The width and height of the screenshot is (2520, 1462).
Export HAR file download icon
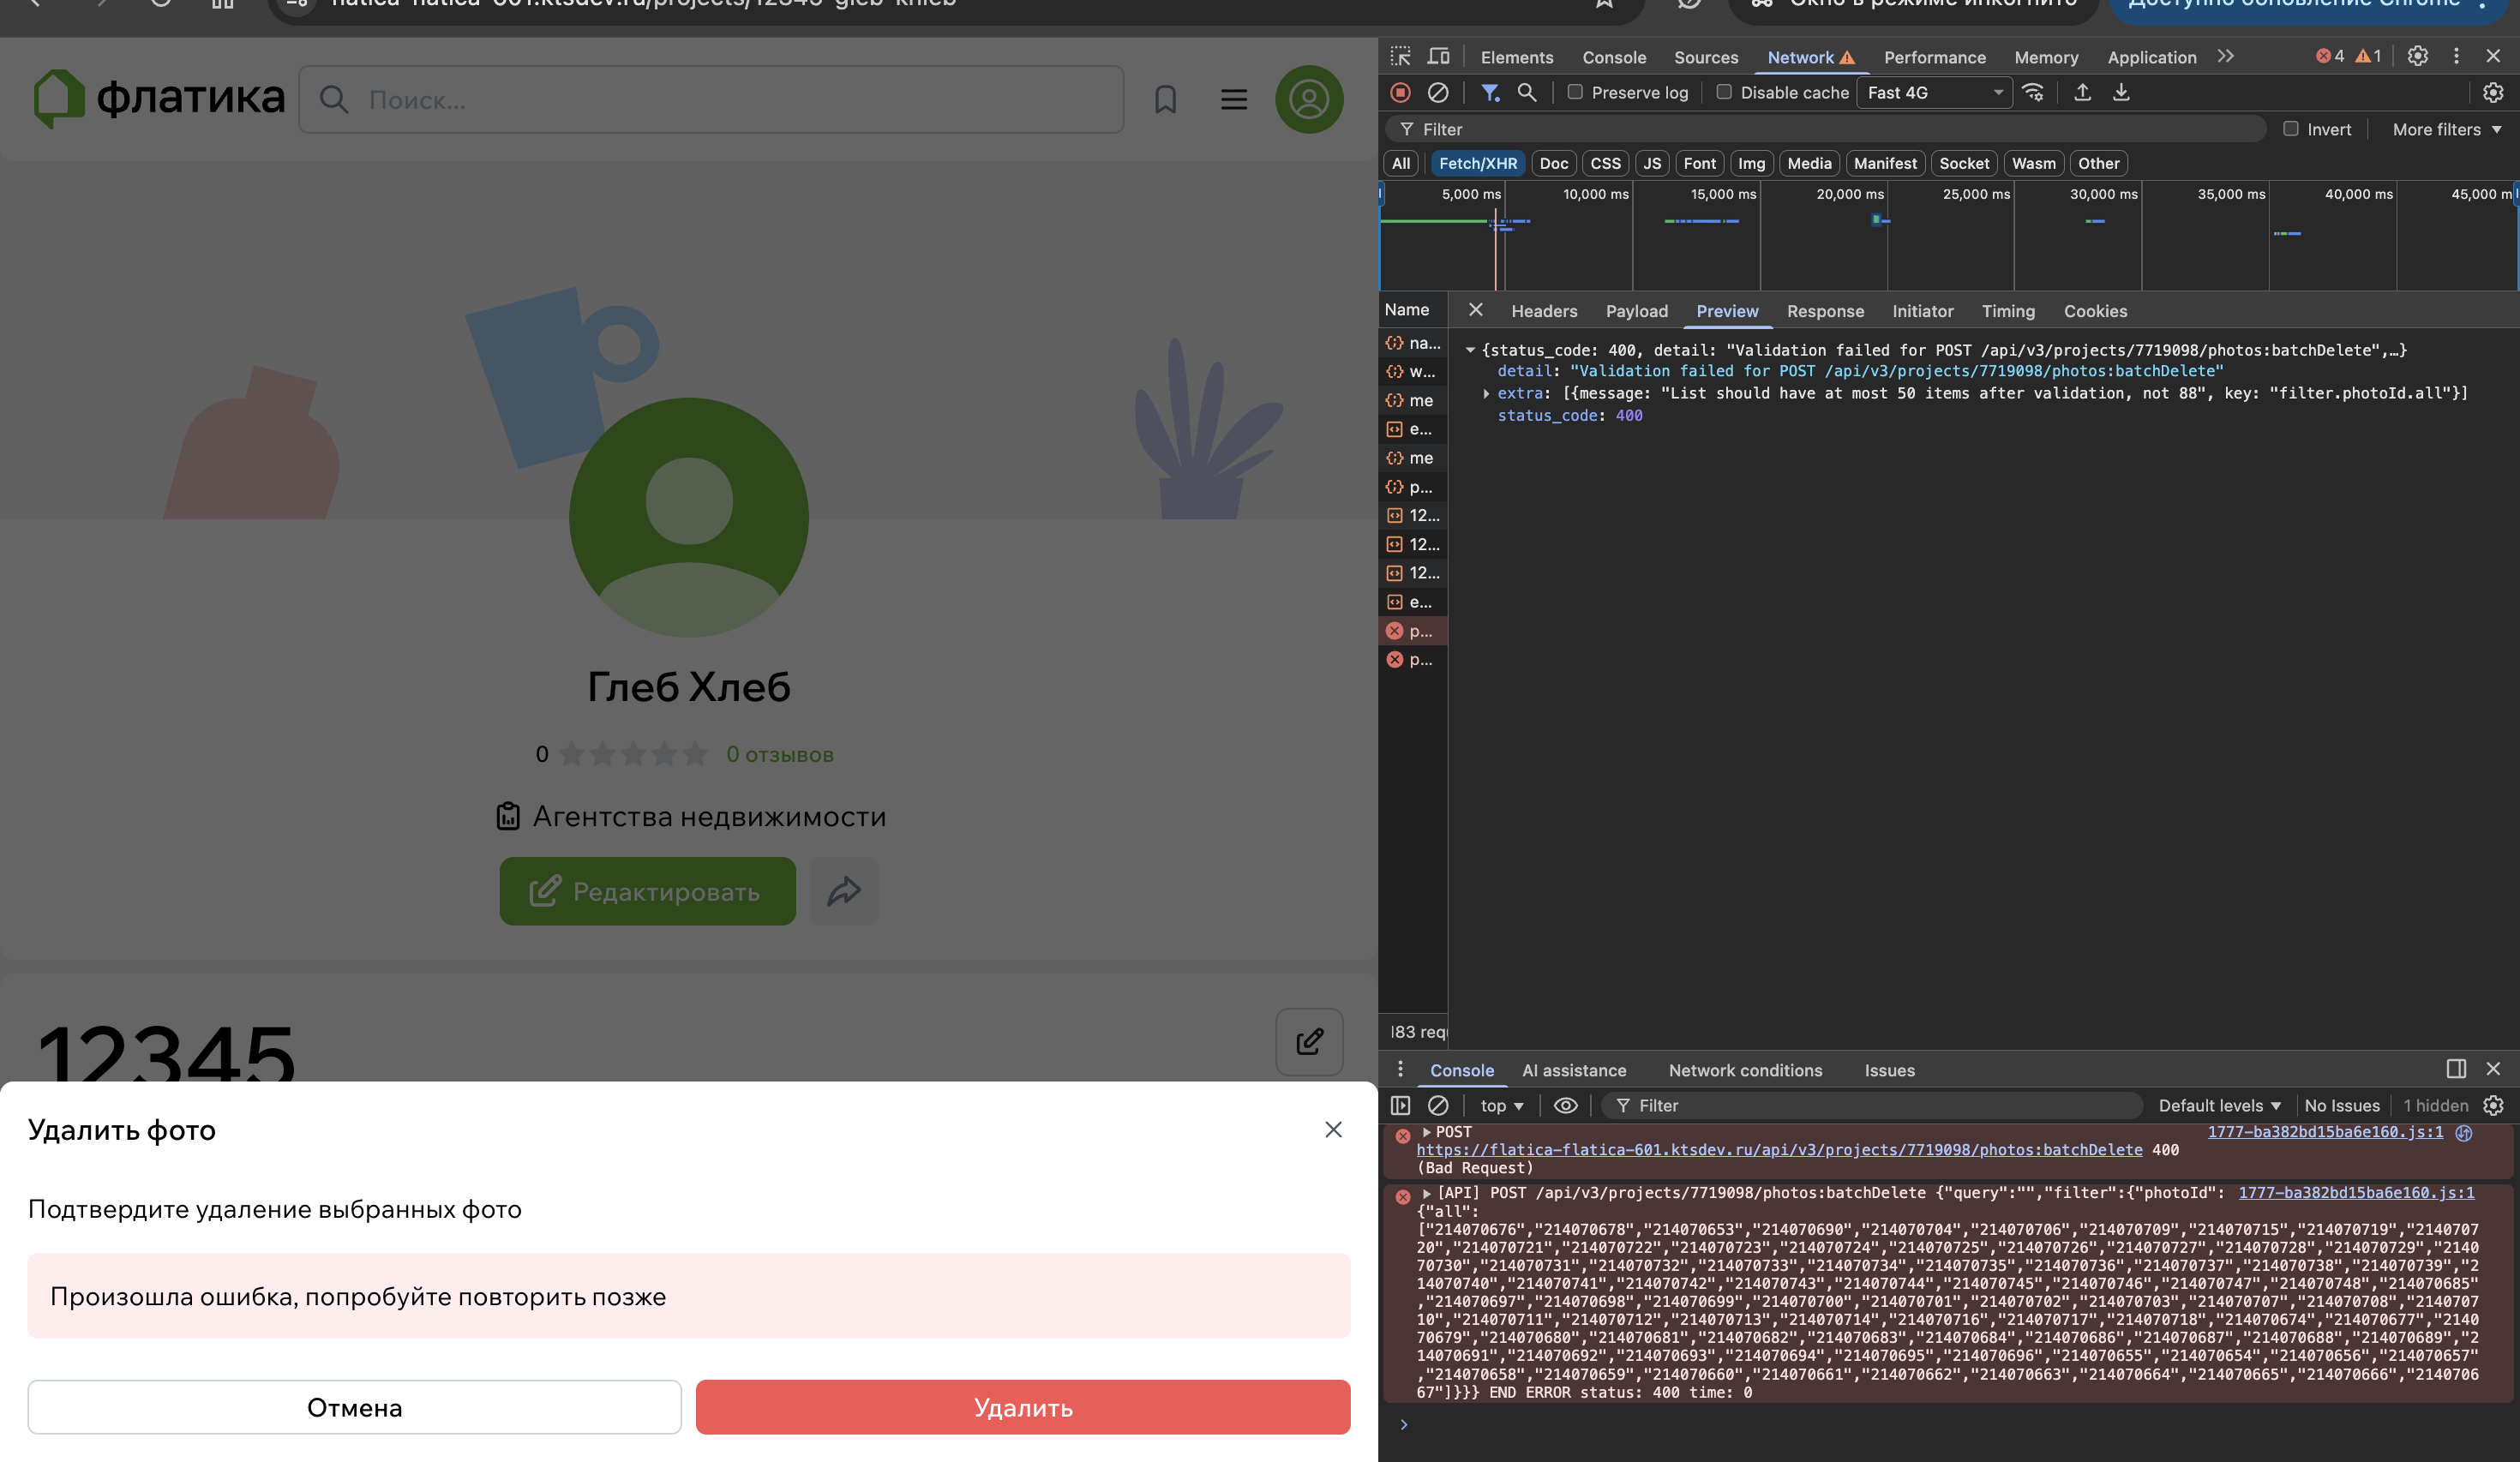(2120, 92)
